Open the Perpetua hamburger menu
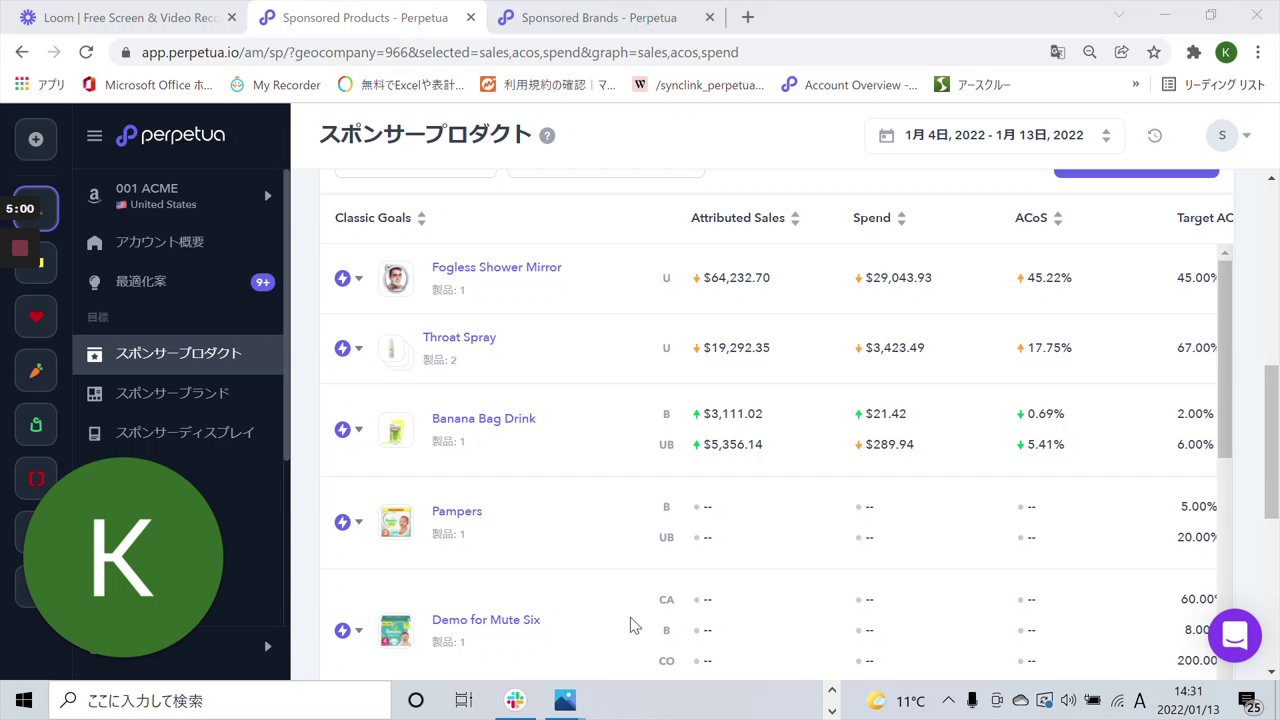1280x720 pixels. click(94, 136)
